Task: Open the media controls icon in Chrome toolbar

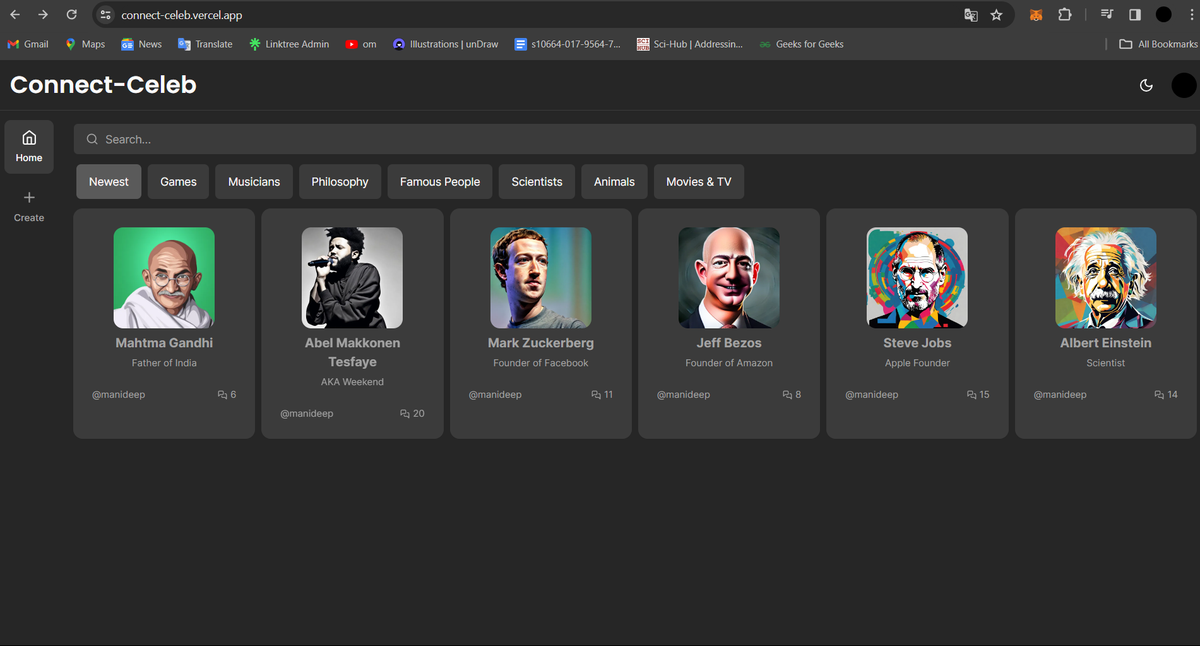Action: click(1107, 15)
